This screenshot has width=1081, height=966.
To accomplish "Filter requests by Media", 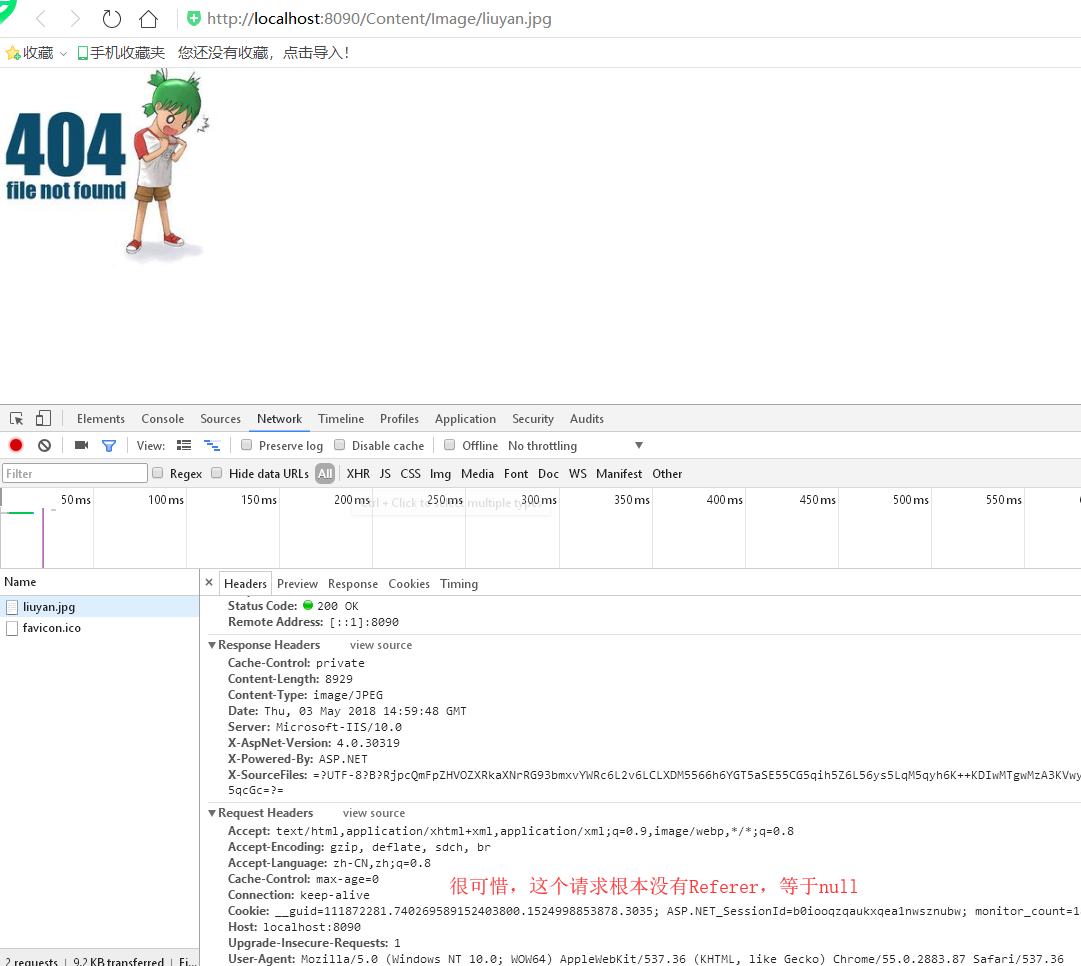I will point(477,474).
